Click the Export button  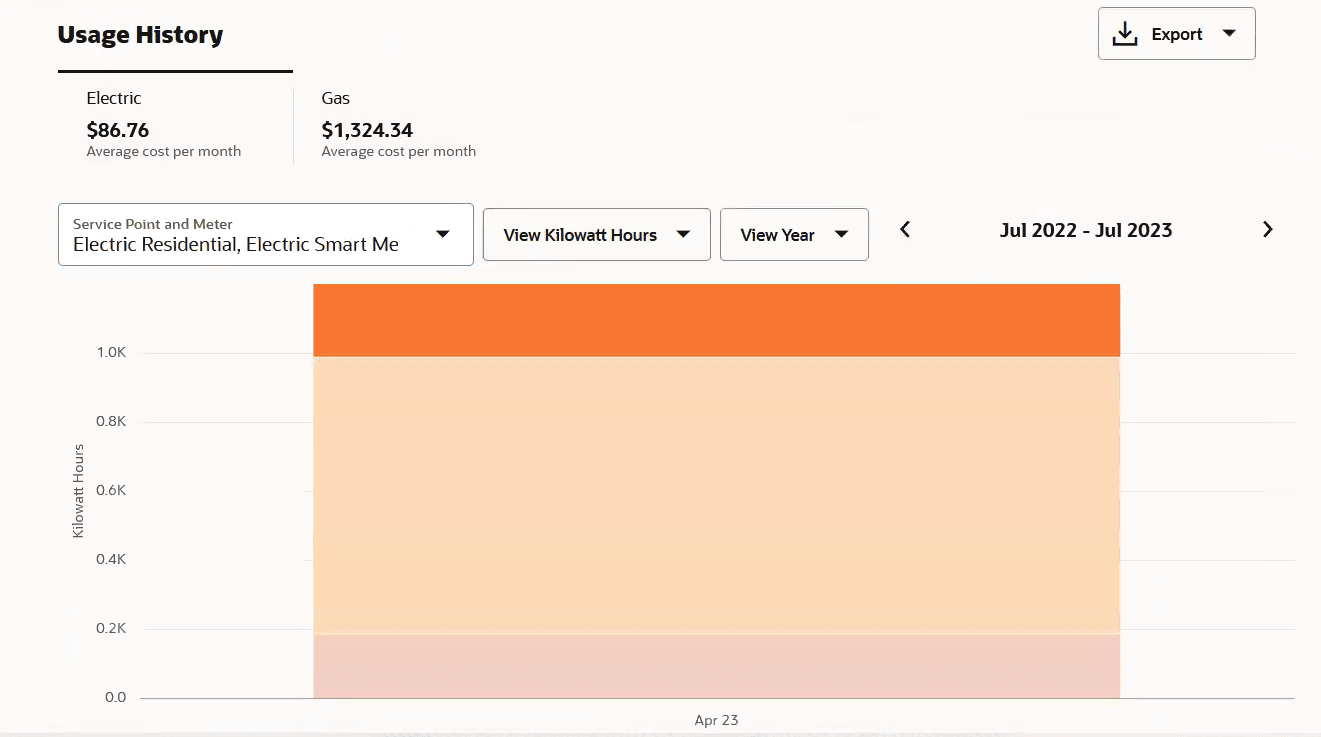[1176, 33]
